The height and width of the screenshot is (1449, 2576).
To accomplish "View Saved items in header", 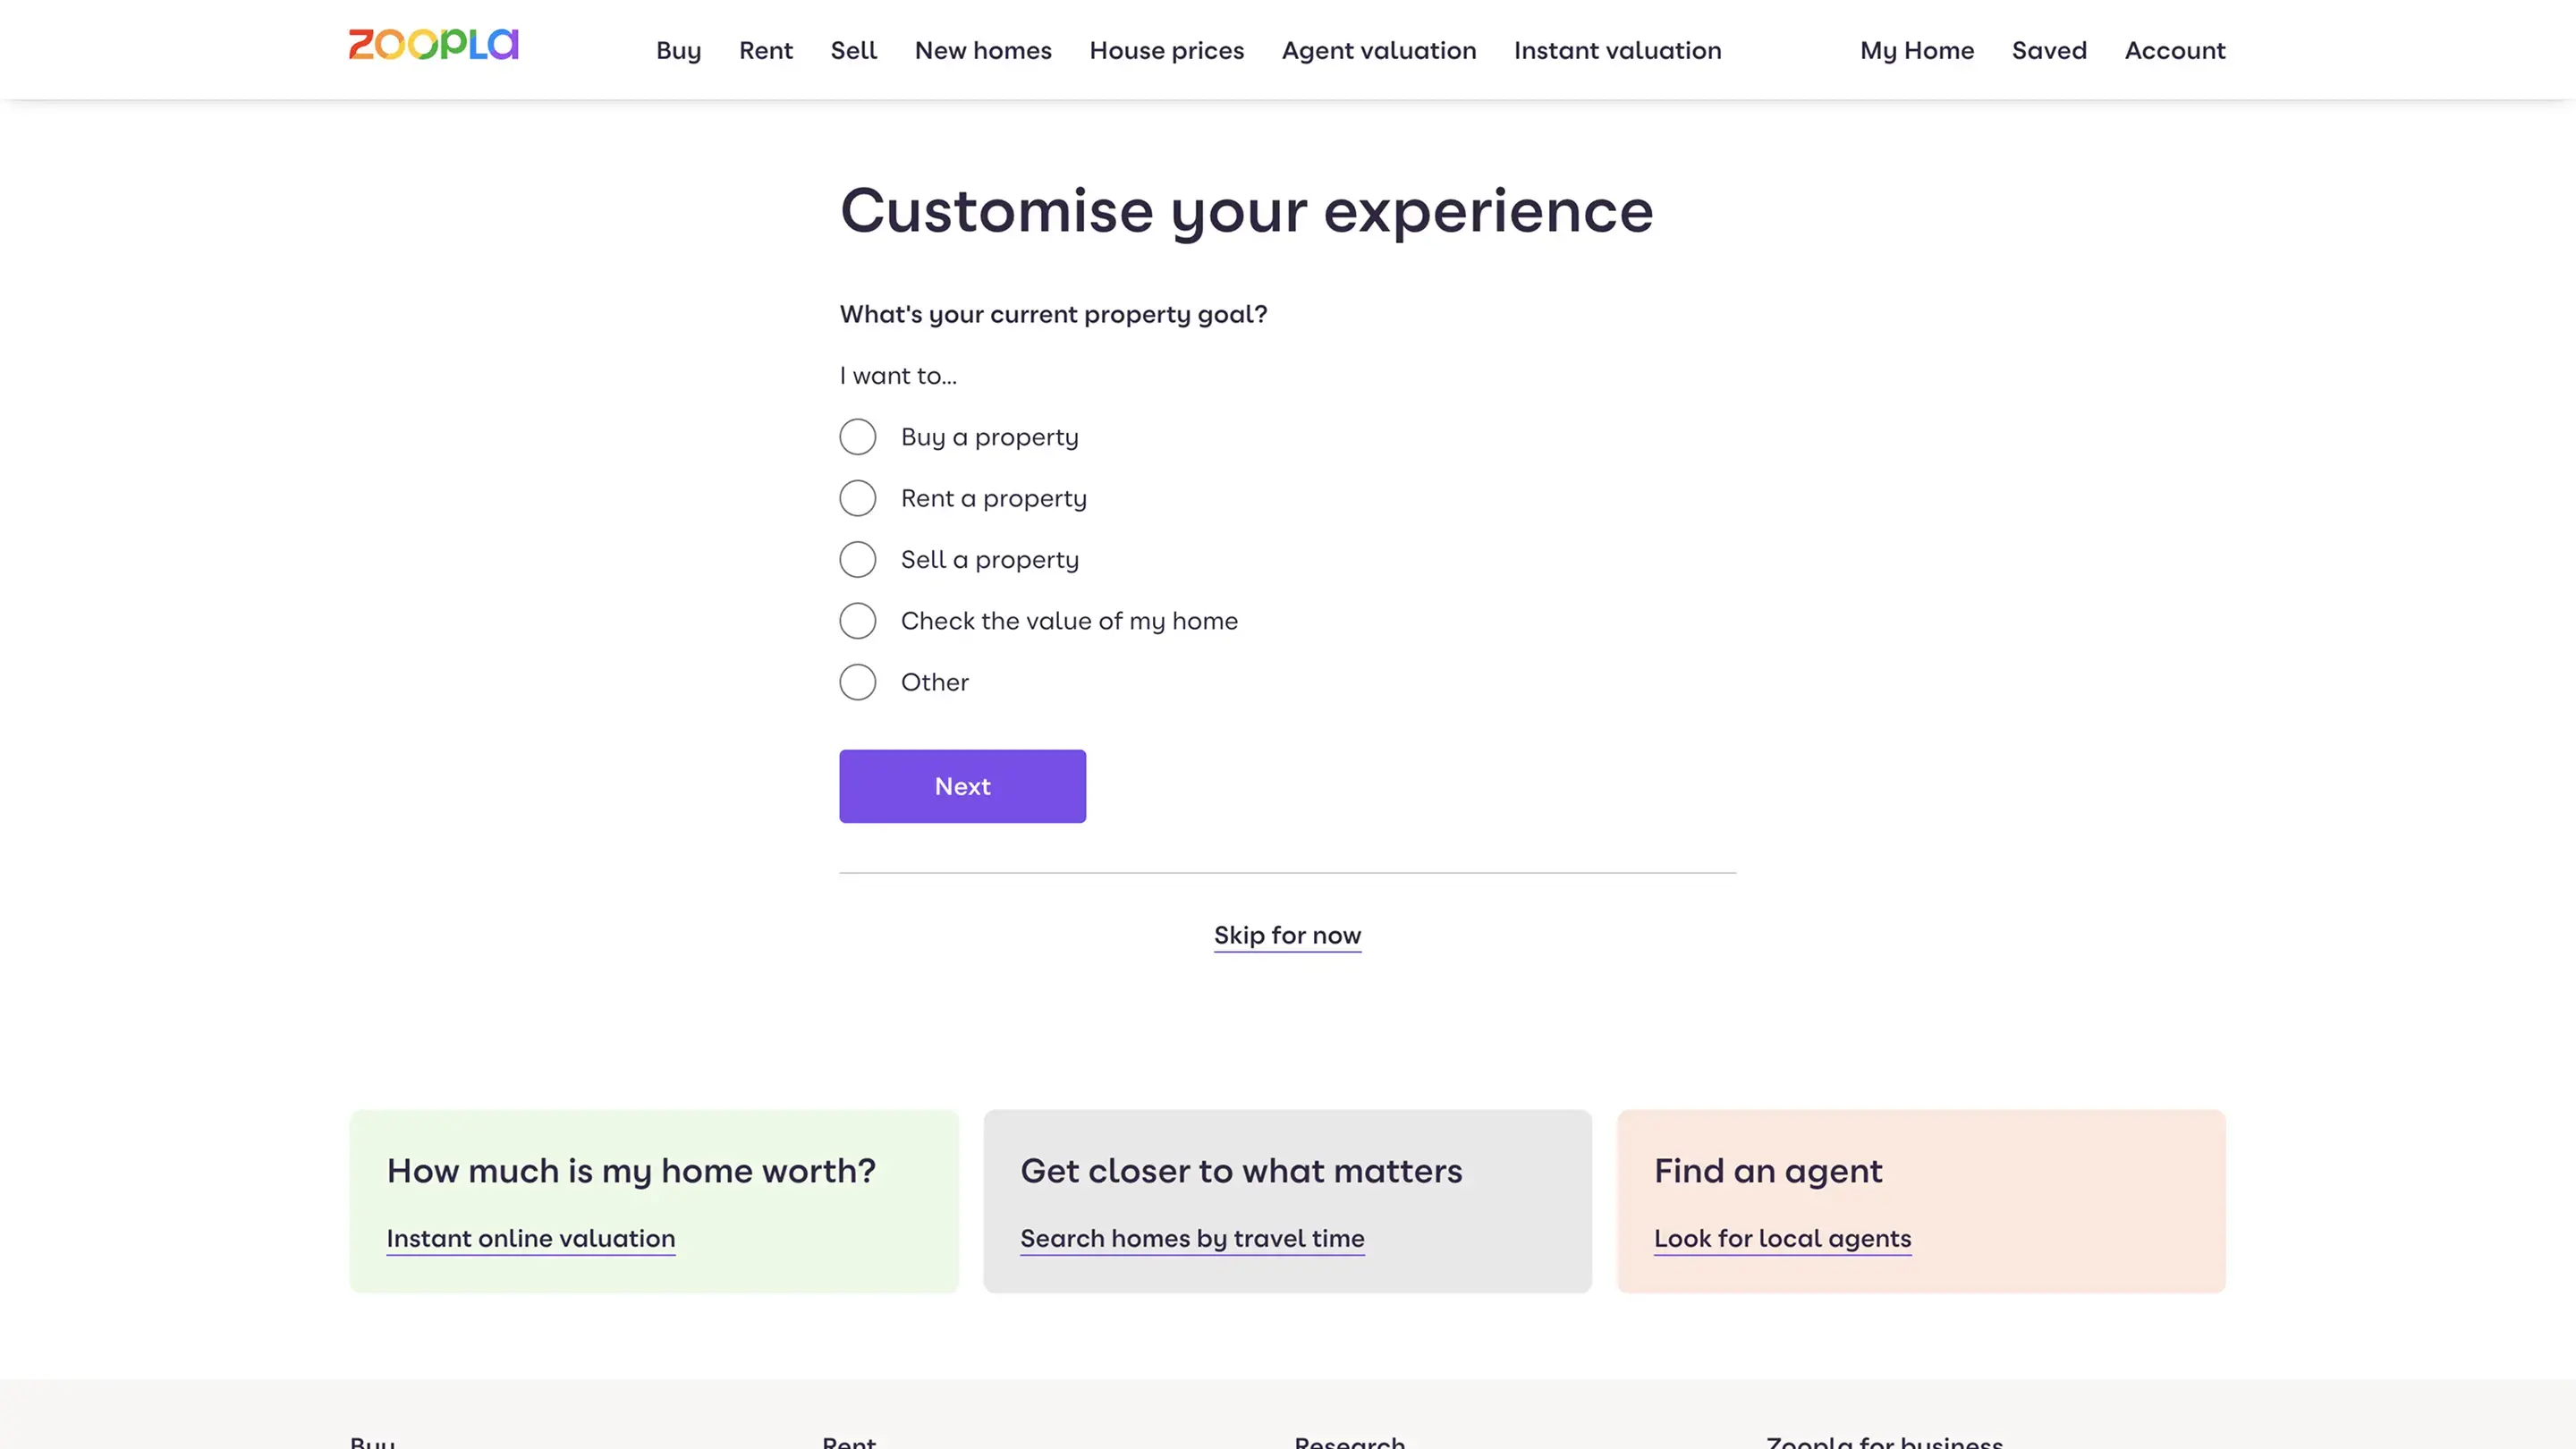I will point(2049,50).
